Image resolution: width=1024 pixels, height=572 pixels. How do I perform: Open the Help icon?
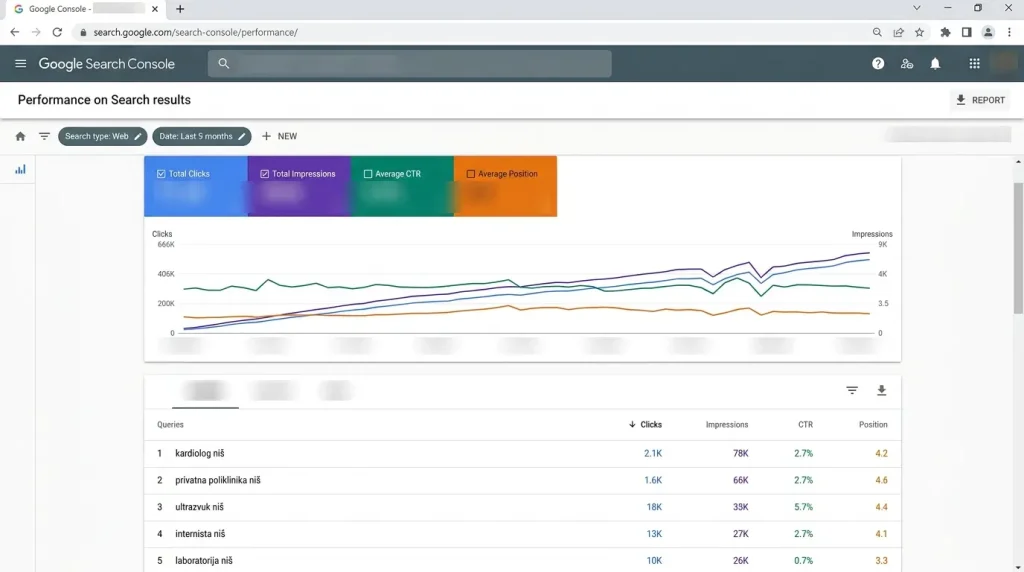tap(878, 63)
